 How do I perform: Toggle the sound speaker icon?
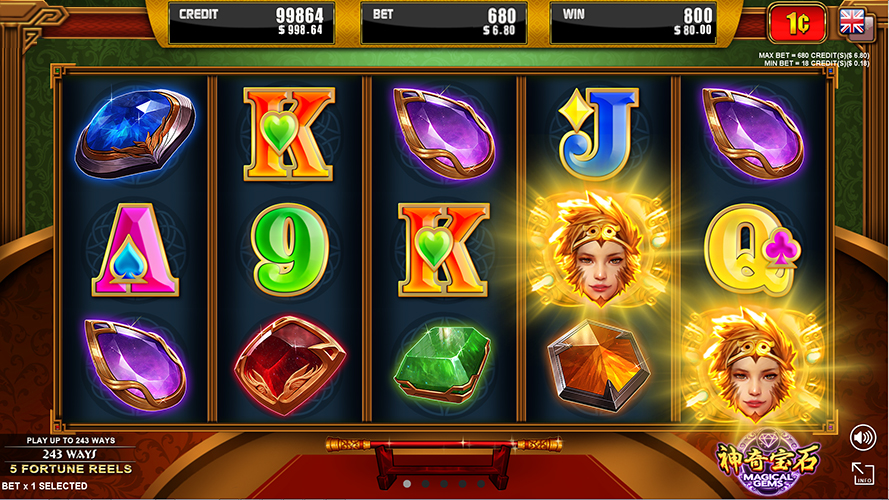[x=863, y=438]
